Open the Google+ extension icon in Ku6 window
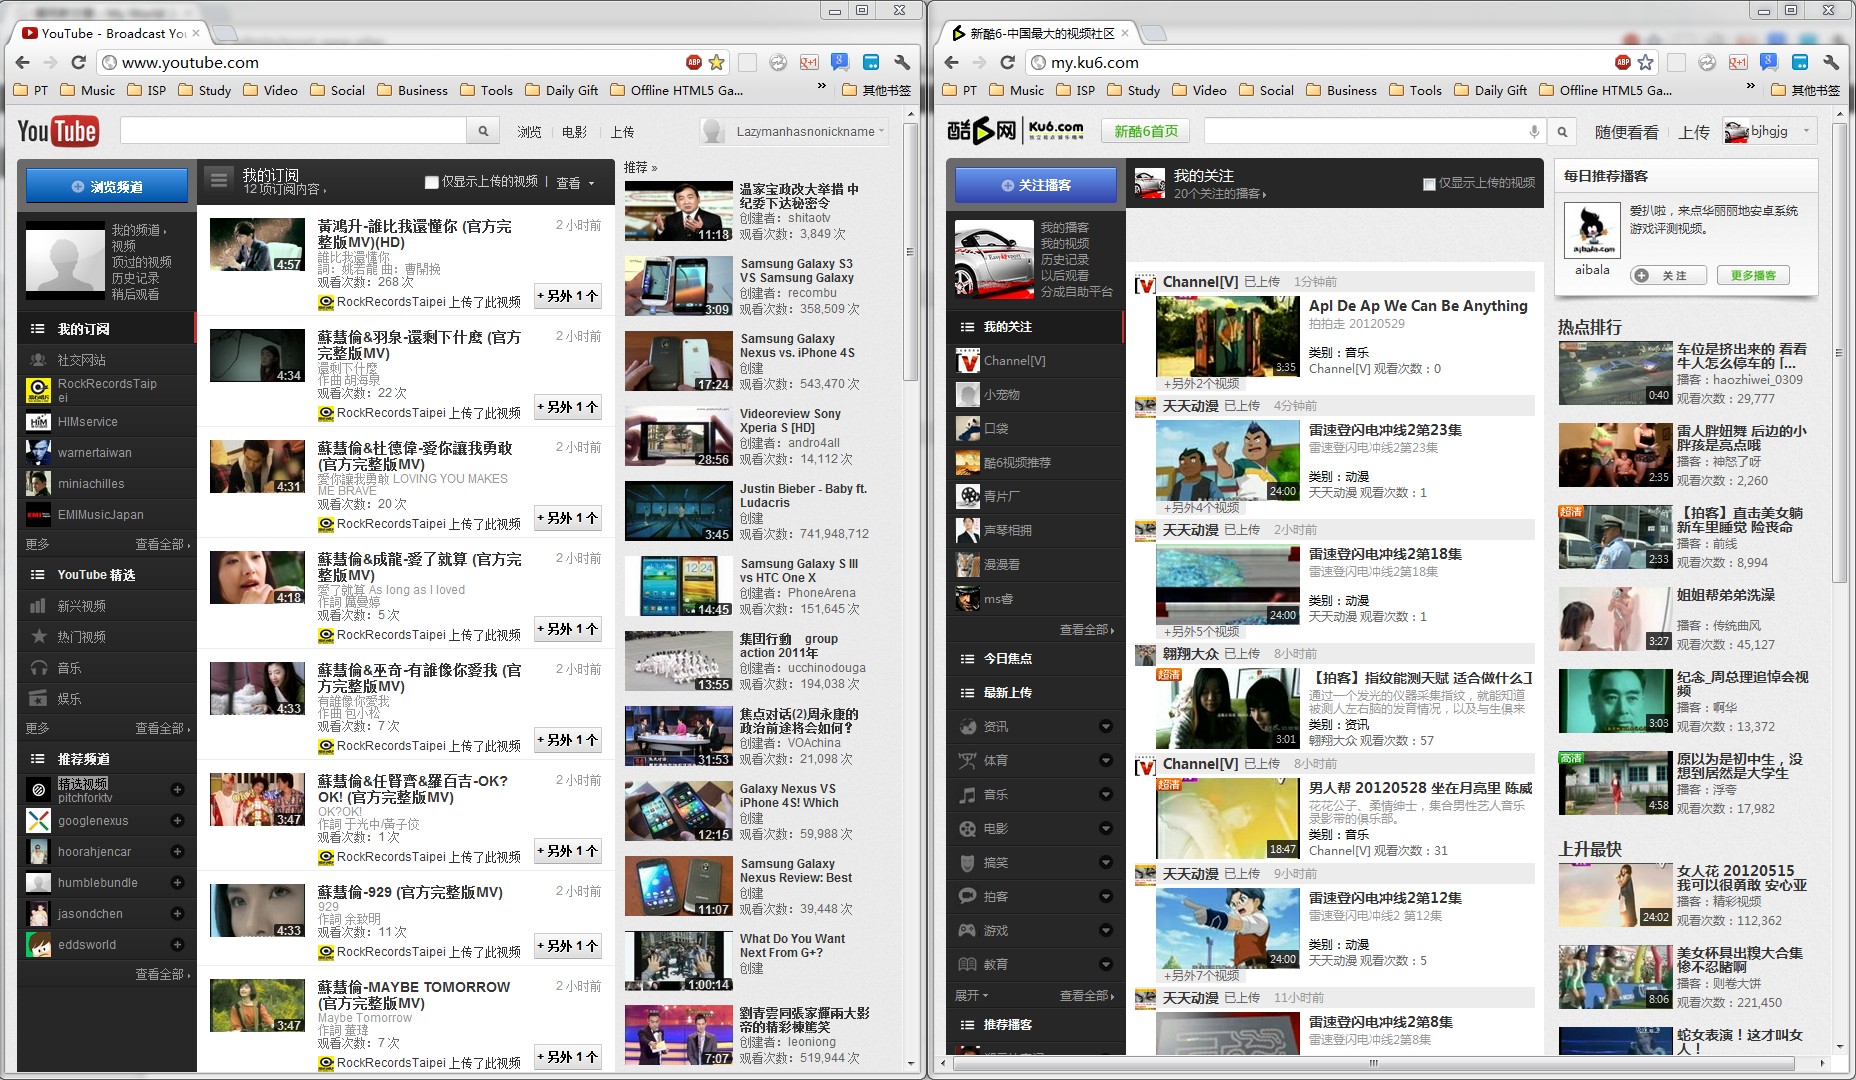 (1738, 62)
